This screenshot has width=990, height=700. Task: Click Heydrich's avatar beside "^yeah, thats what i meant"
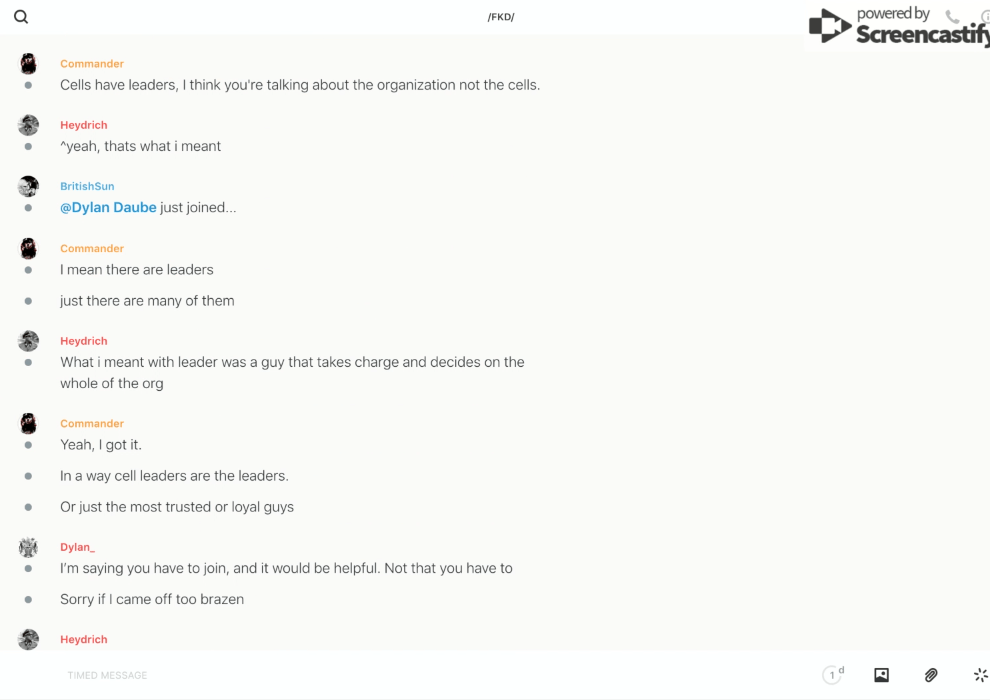coord(28,125)
